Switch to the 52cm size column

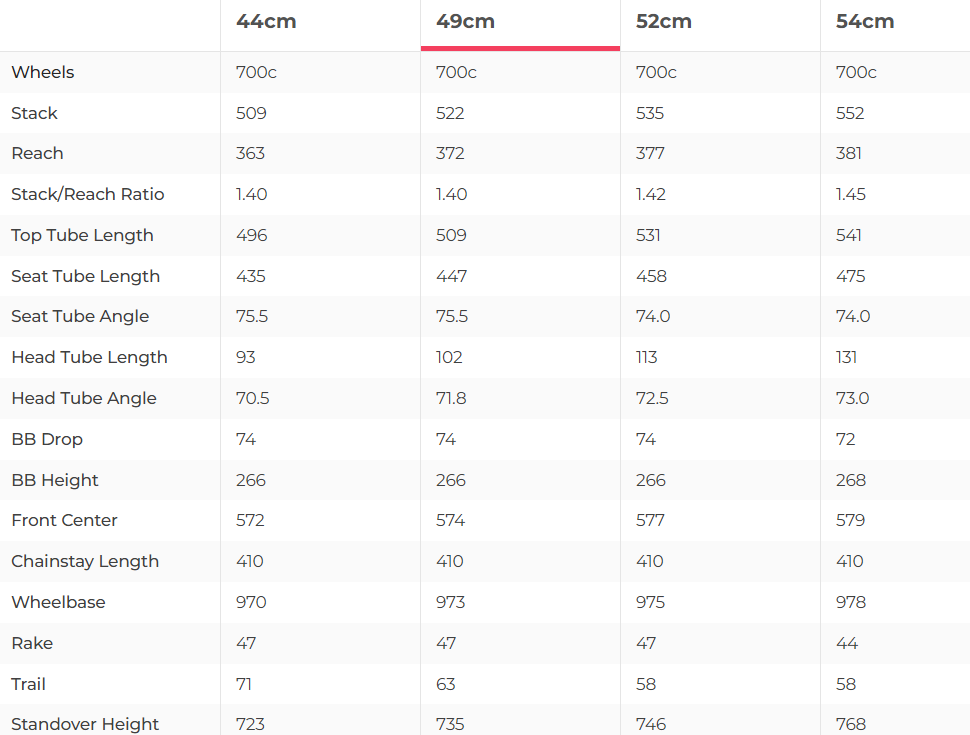[x=664, y=22]
